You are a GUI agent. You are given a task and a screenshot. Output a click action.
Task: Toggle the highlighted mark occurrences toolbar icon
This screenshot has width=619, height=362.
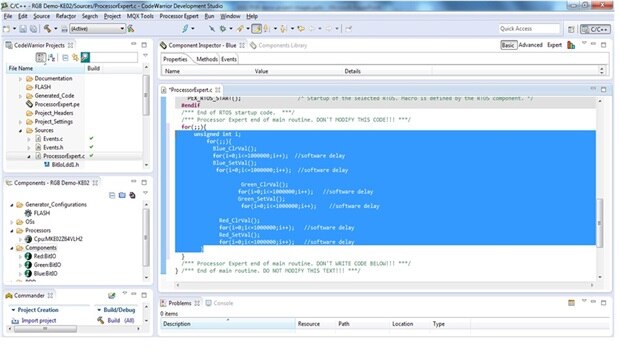tap(257, 28)
